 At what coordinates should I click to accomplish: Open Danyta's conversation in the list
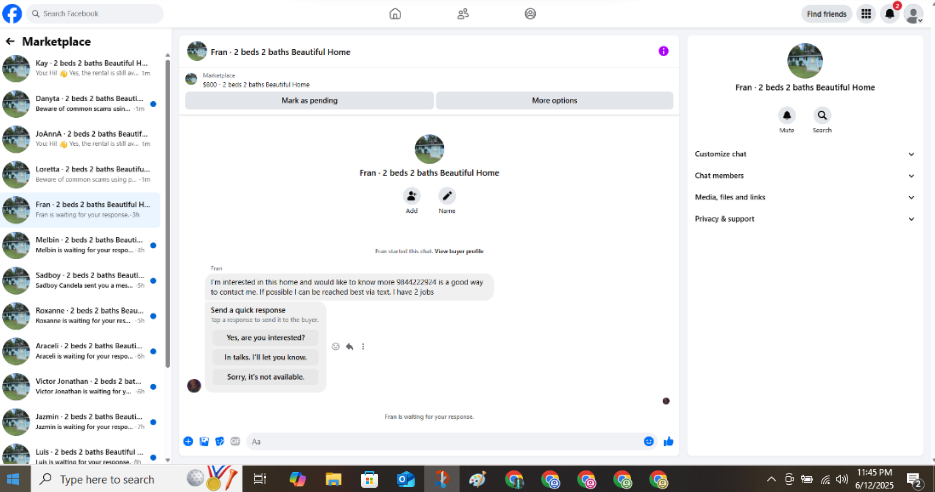[81, 104]
